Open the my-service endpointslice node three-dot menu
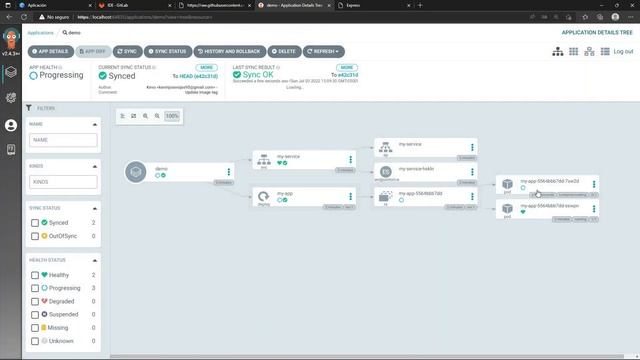This screenshot has height=360, width=640. pos(472,172)
